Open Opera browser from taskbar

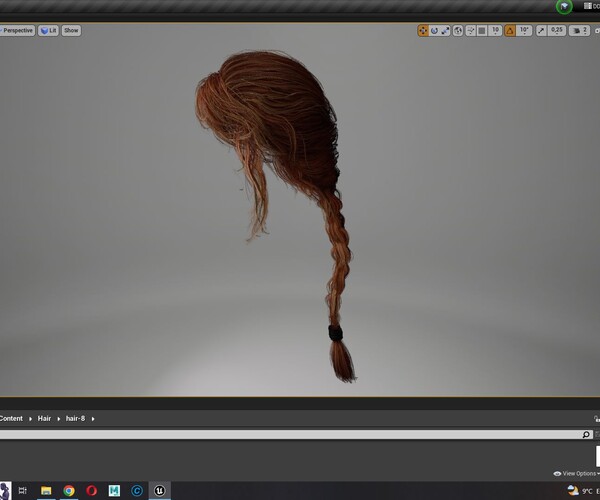coord(91,490)
